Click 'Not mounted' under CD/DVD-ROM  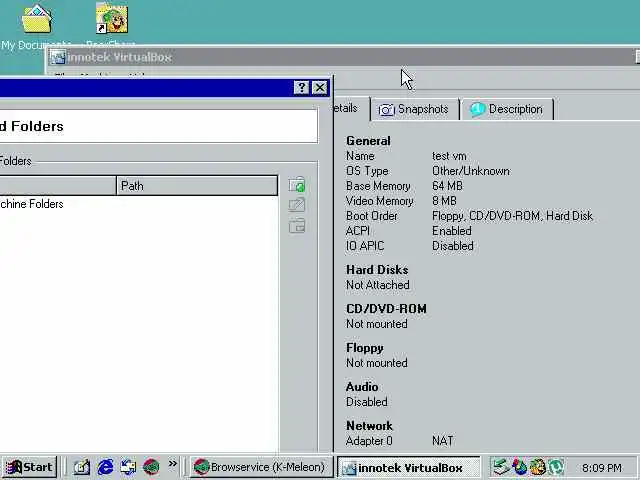pyautogui.click(x=377, y=324)
